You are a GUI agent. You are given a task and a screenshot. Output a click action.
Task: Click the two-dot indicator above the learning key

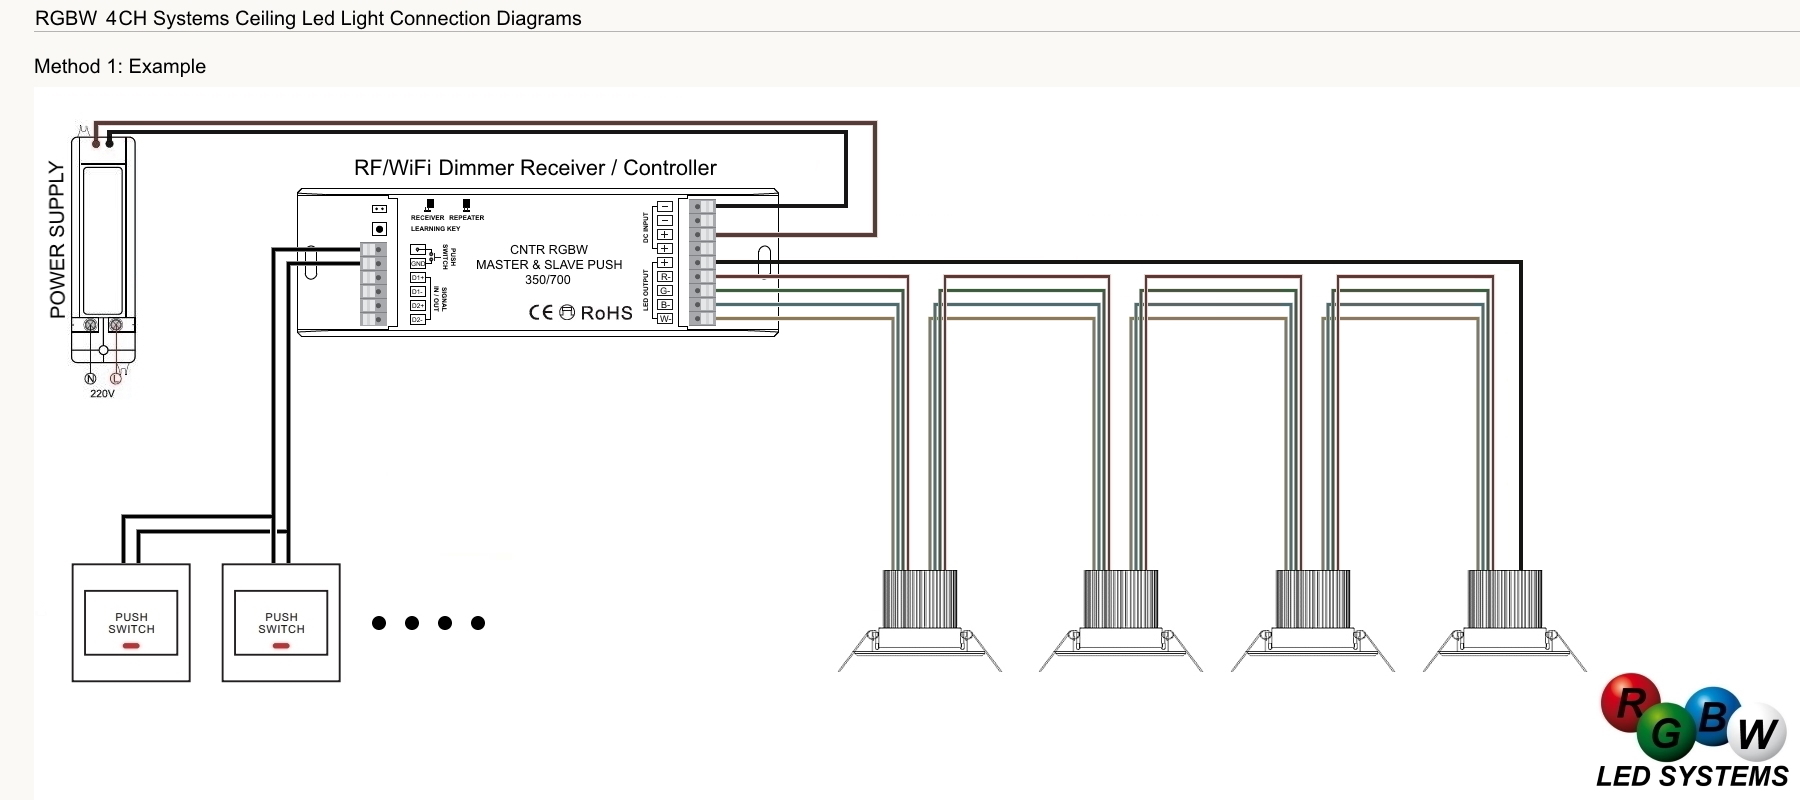[379, 209]
